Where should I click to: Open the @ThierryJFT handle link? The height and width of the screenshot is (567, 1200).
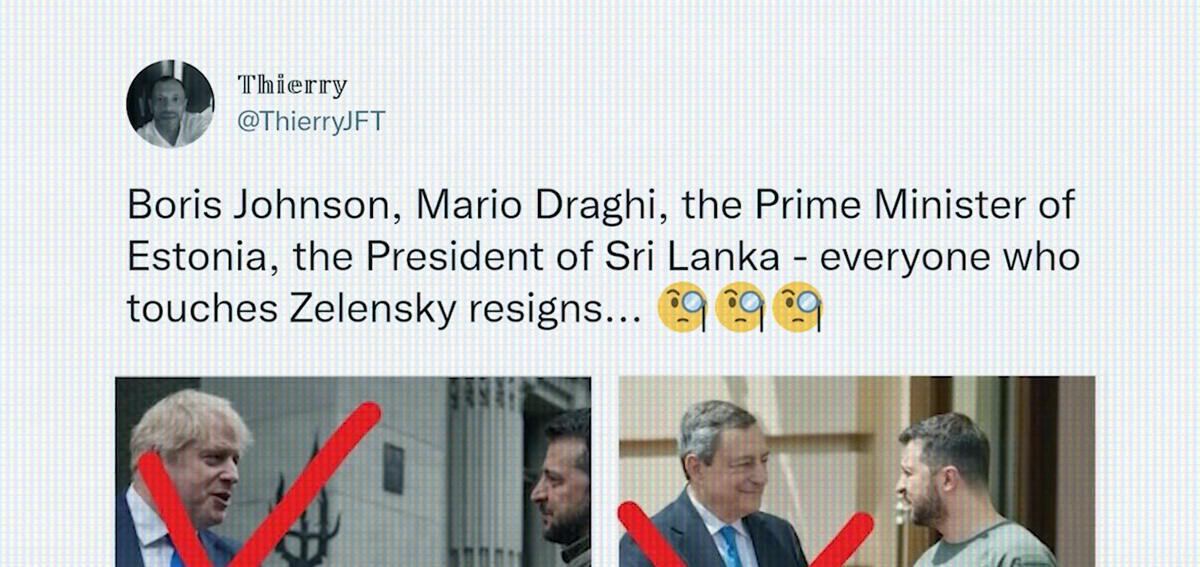click(x=310, y=122)
